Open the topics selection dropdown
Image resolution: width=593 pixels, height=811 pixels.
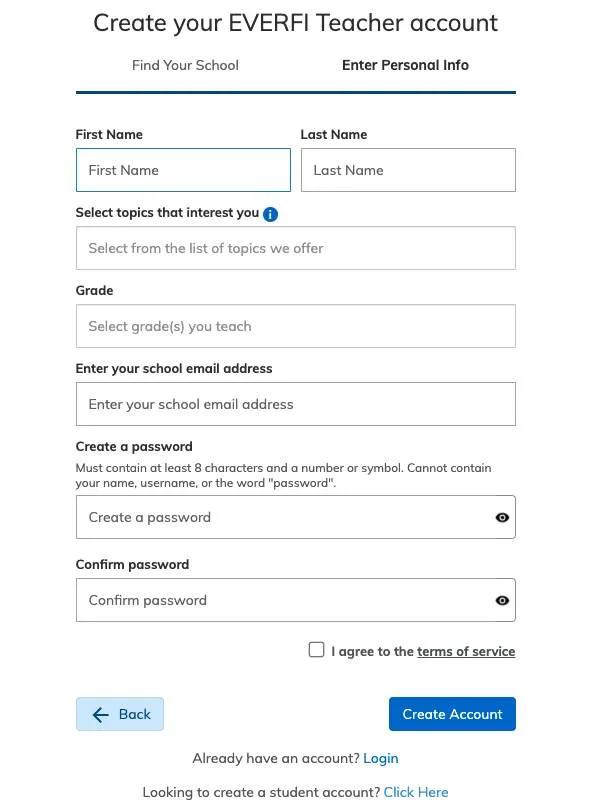click(x=296, y=248)
